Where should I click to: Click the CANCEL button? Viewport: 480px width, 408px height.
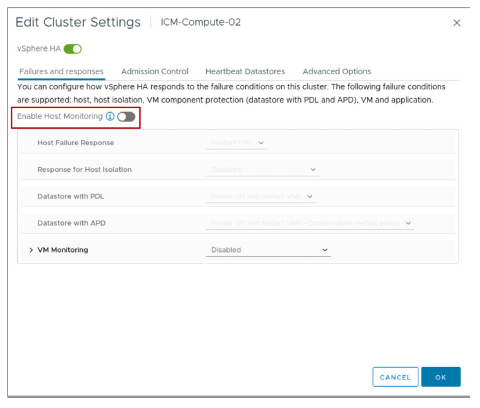pyautogui.click(x=395, y=377)
